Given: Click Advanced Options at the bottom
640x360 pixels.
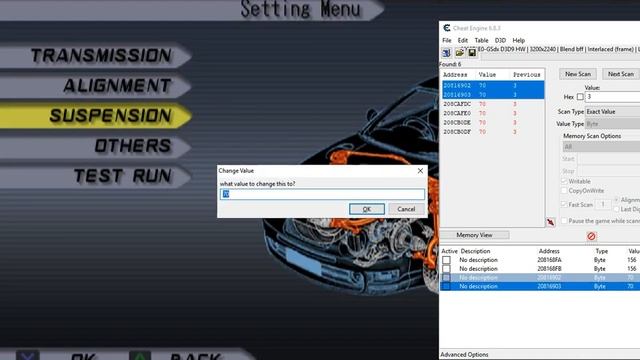Looking at the screenshot, I should coord(464,354).
